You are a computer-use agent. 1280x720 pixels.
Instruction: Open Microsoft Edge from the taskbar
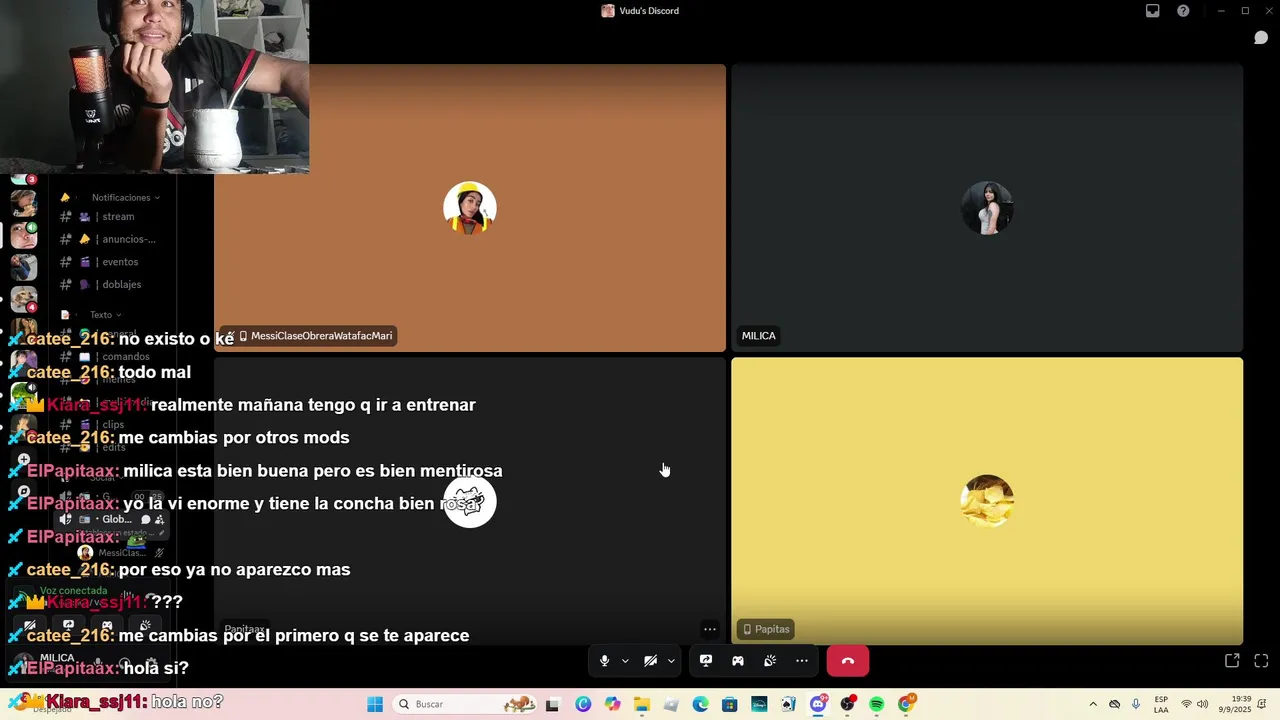click(x=700, y=704)
